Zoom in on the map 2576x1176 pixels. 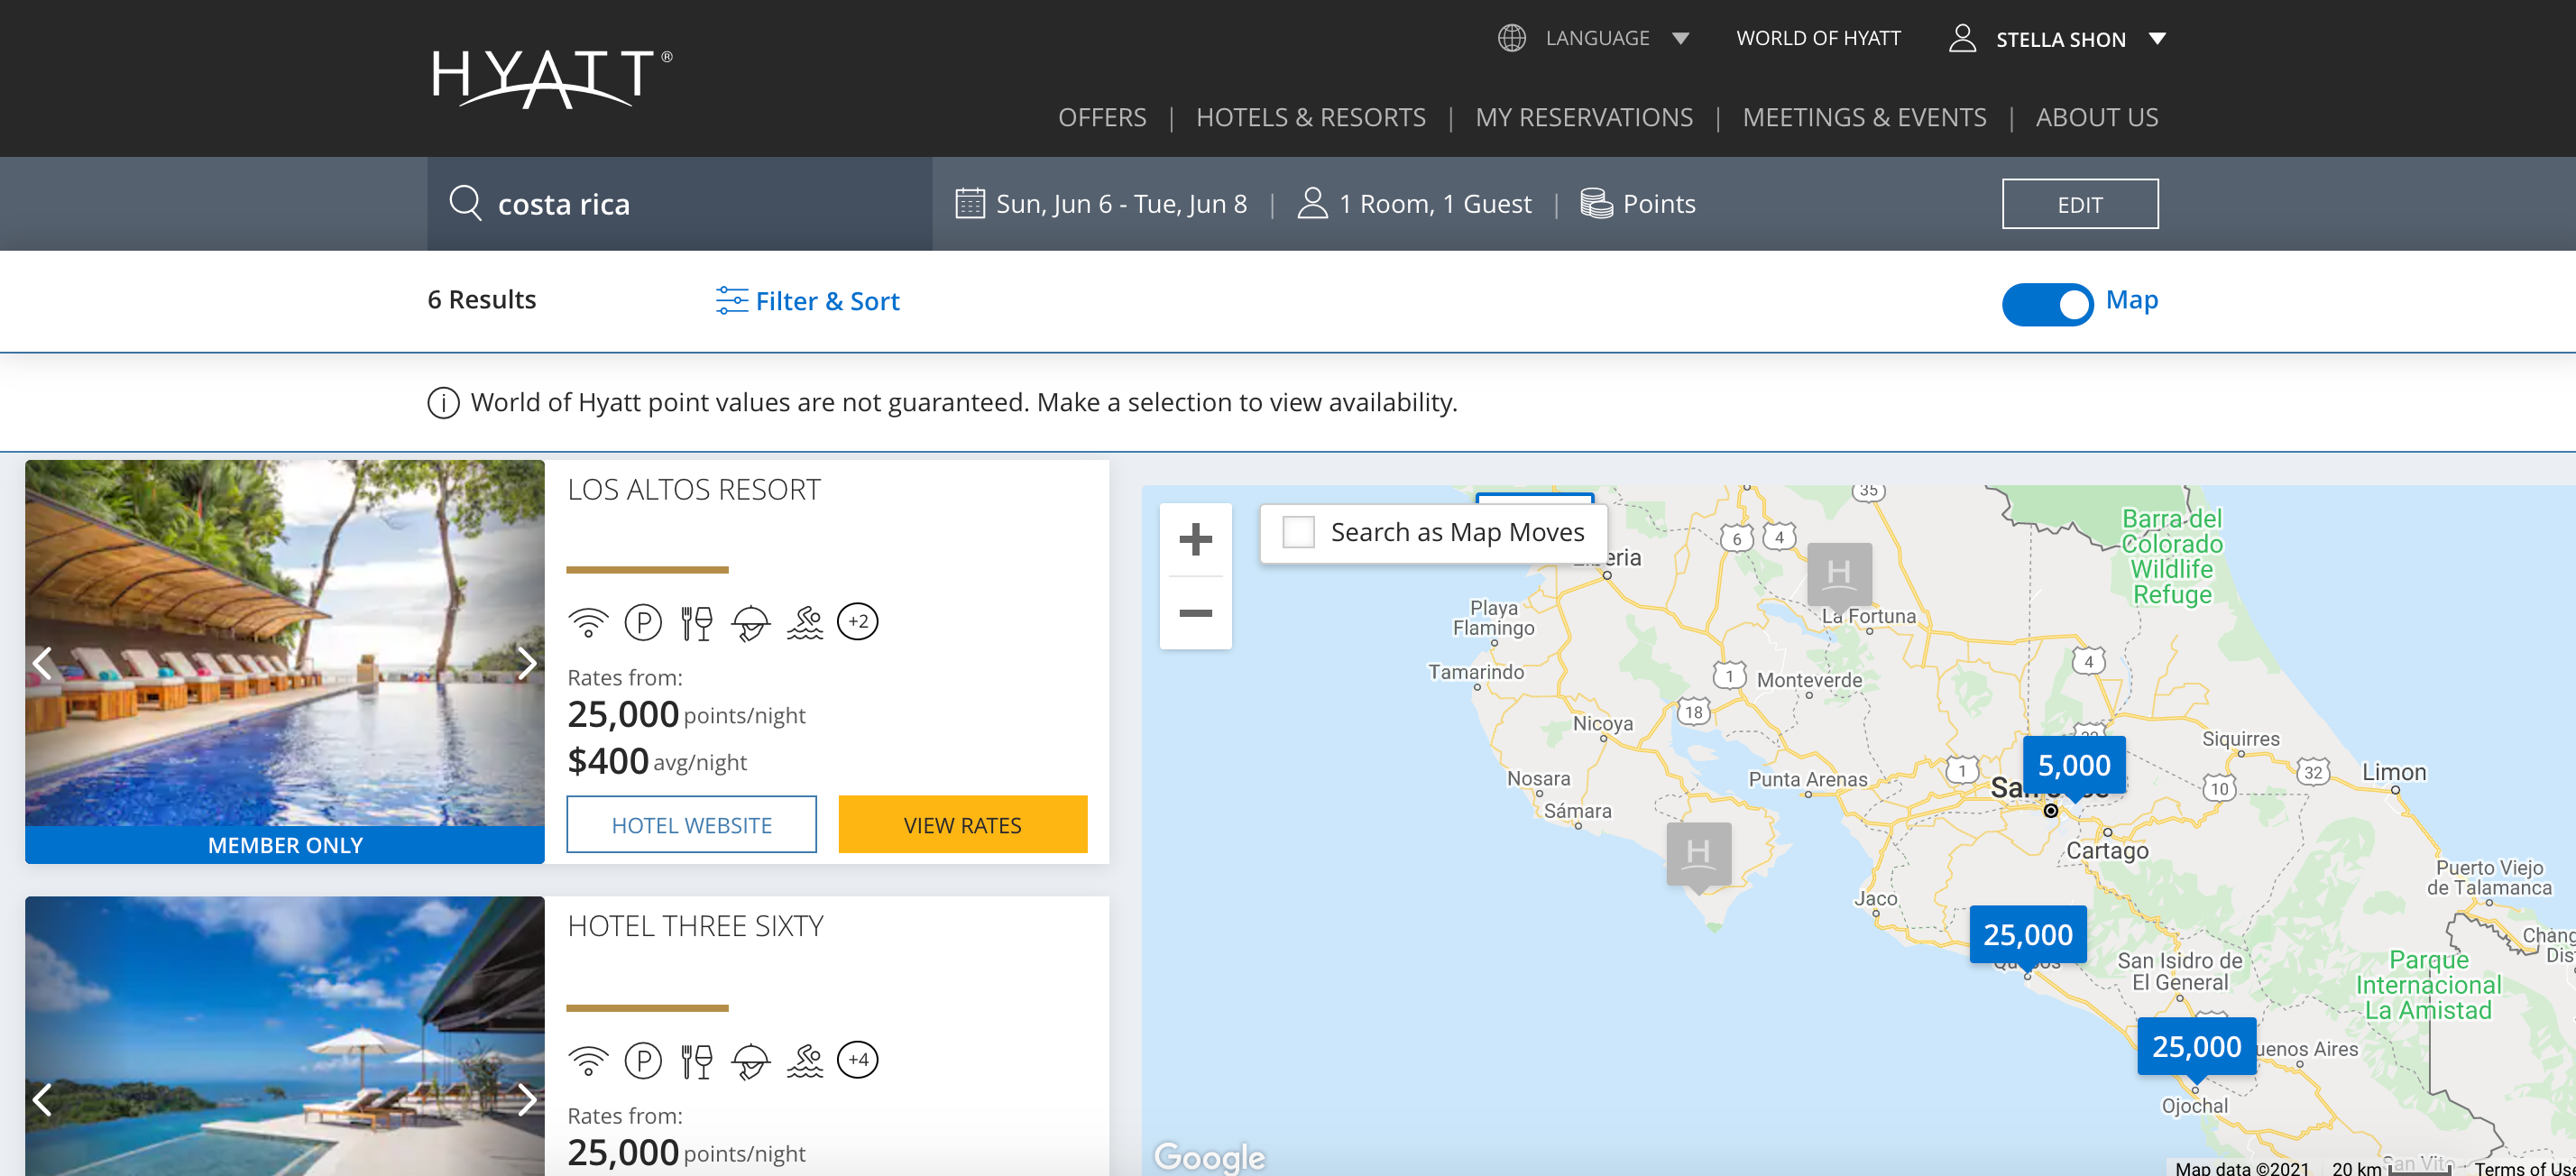coord(1195,540)
